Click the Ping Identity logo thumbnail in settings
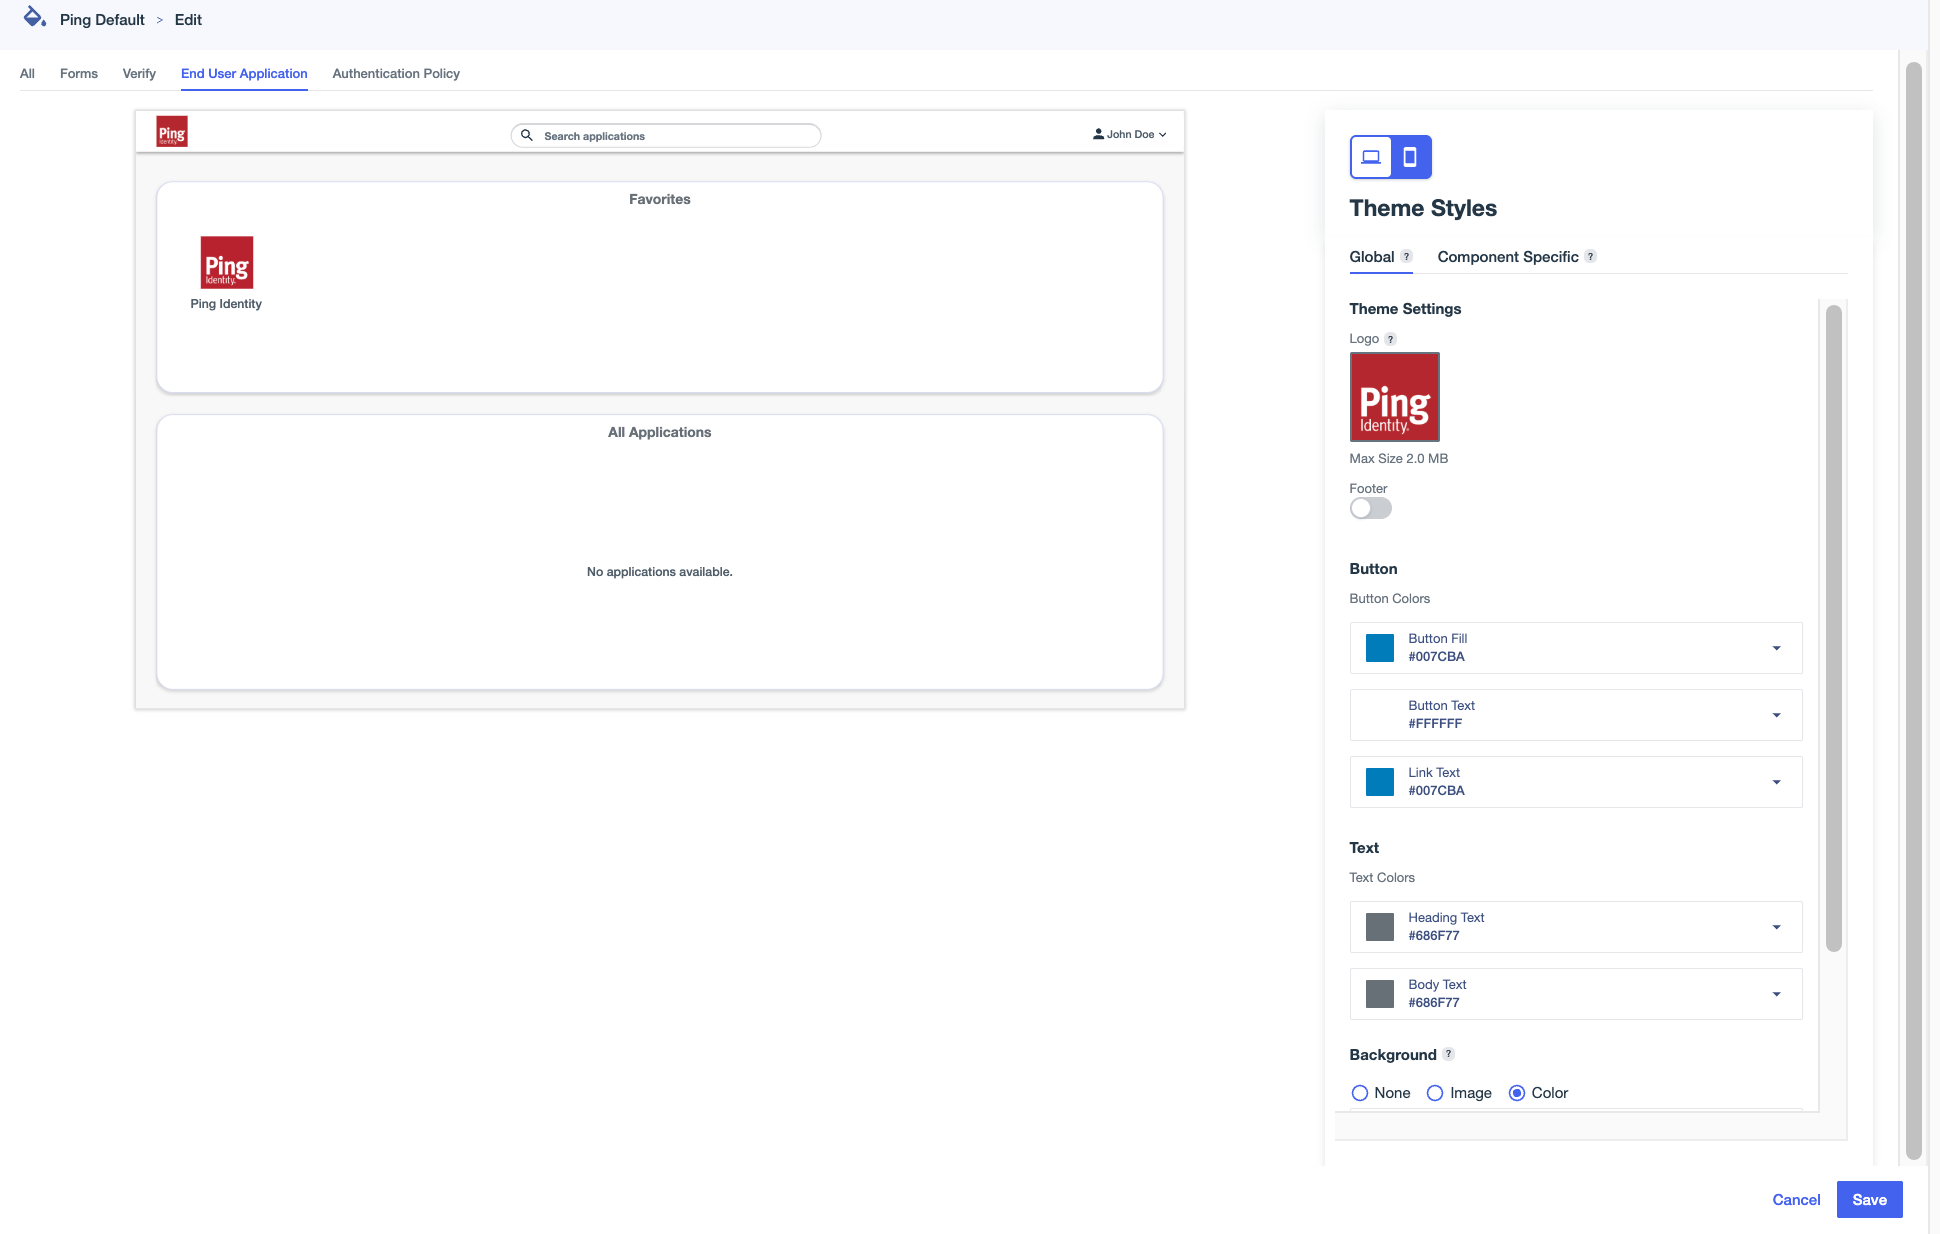 coord(1394,397)
